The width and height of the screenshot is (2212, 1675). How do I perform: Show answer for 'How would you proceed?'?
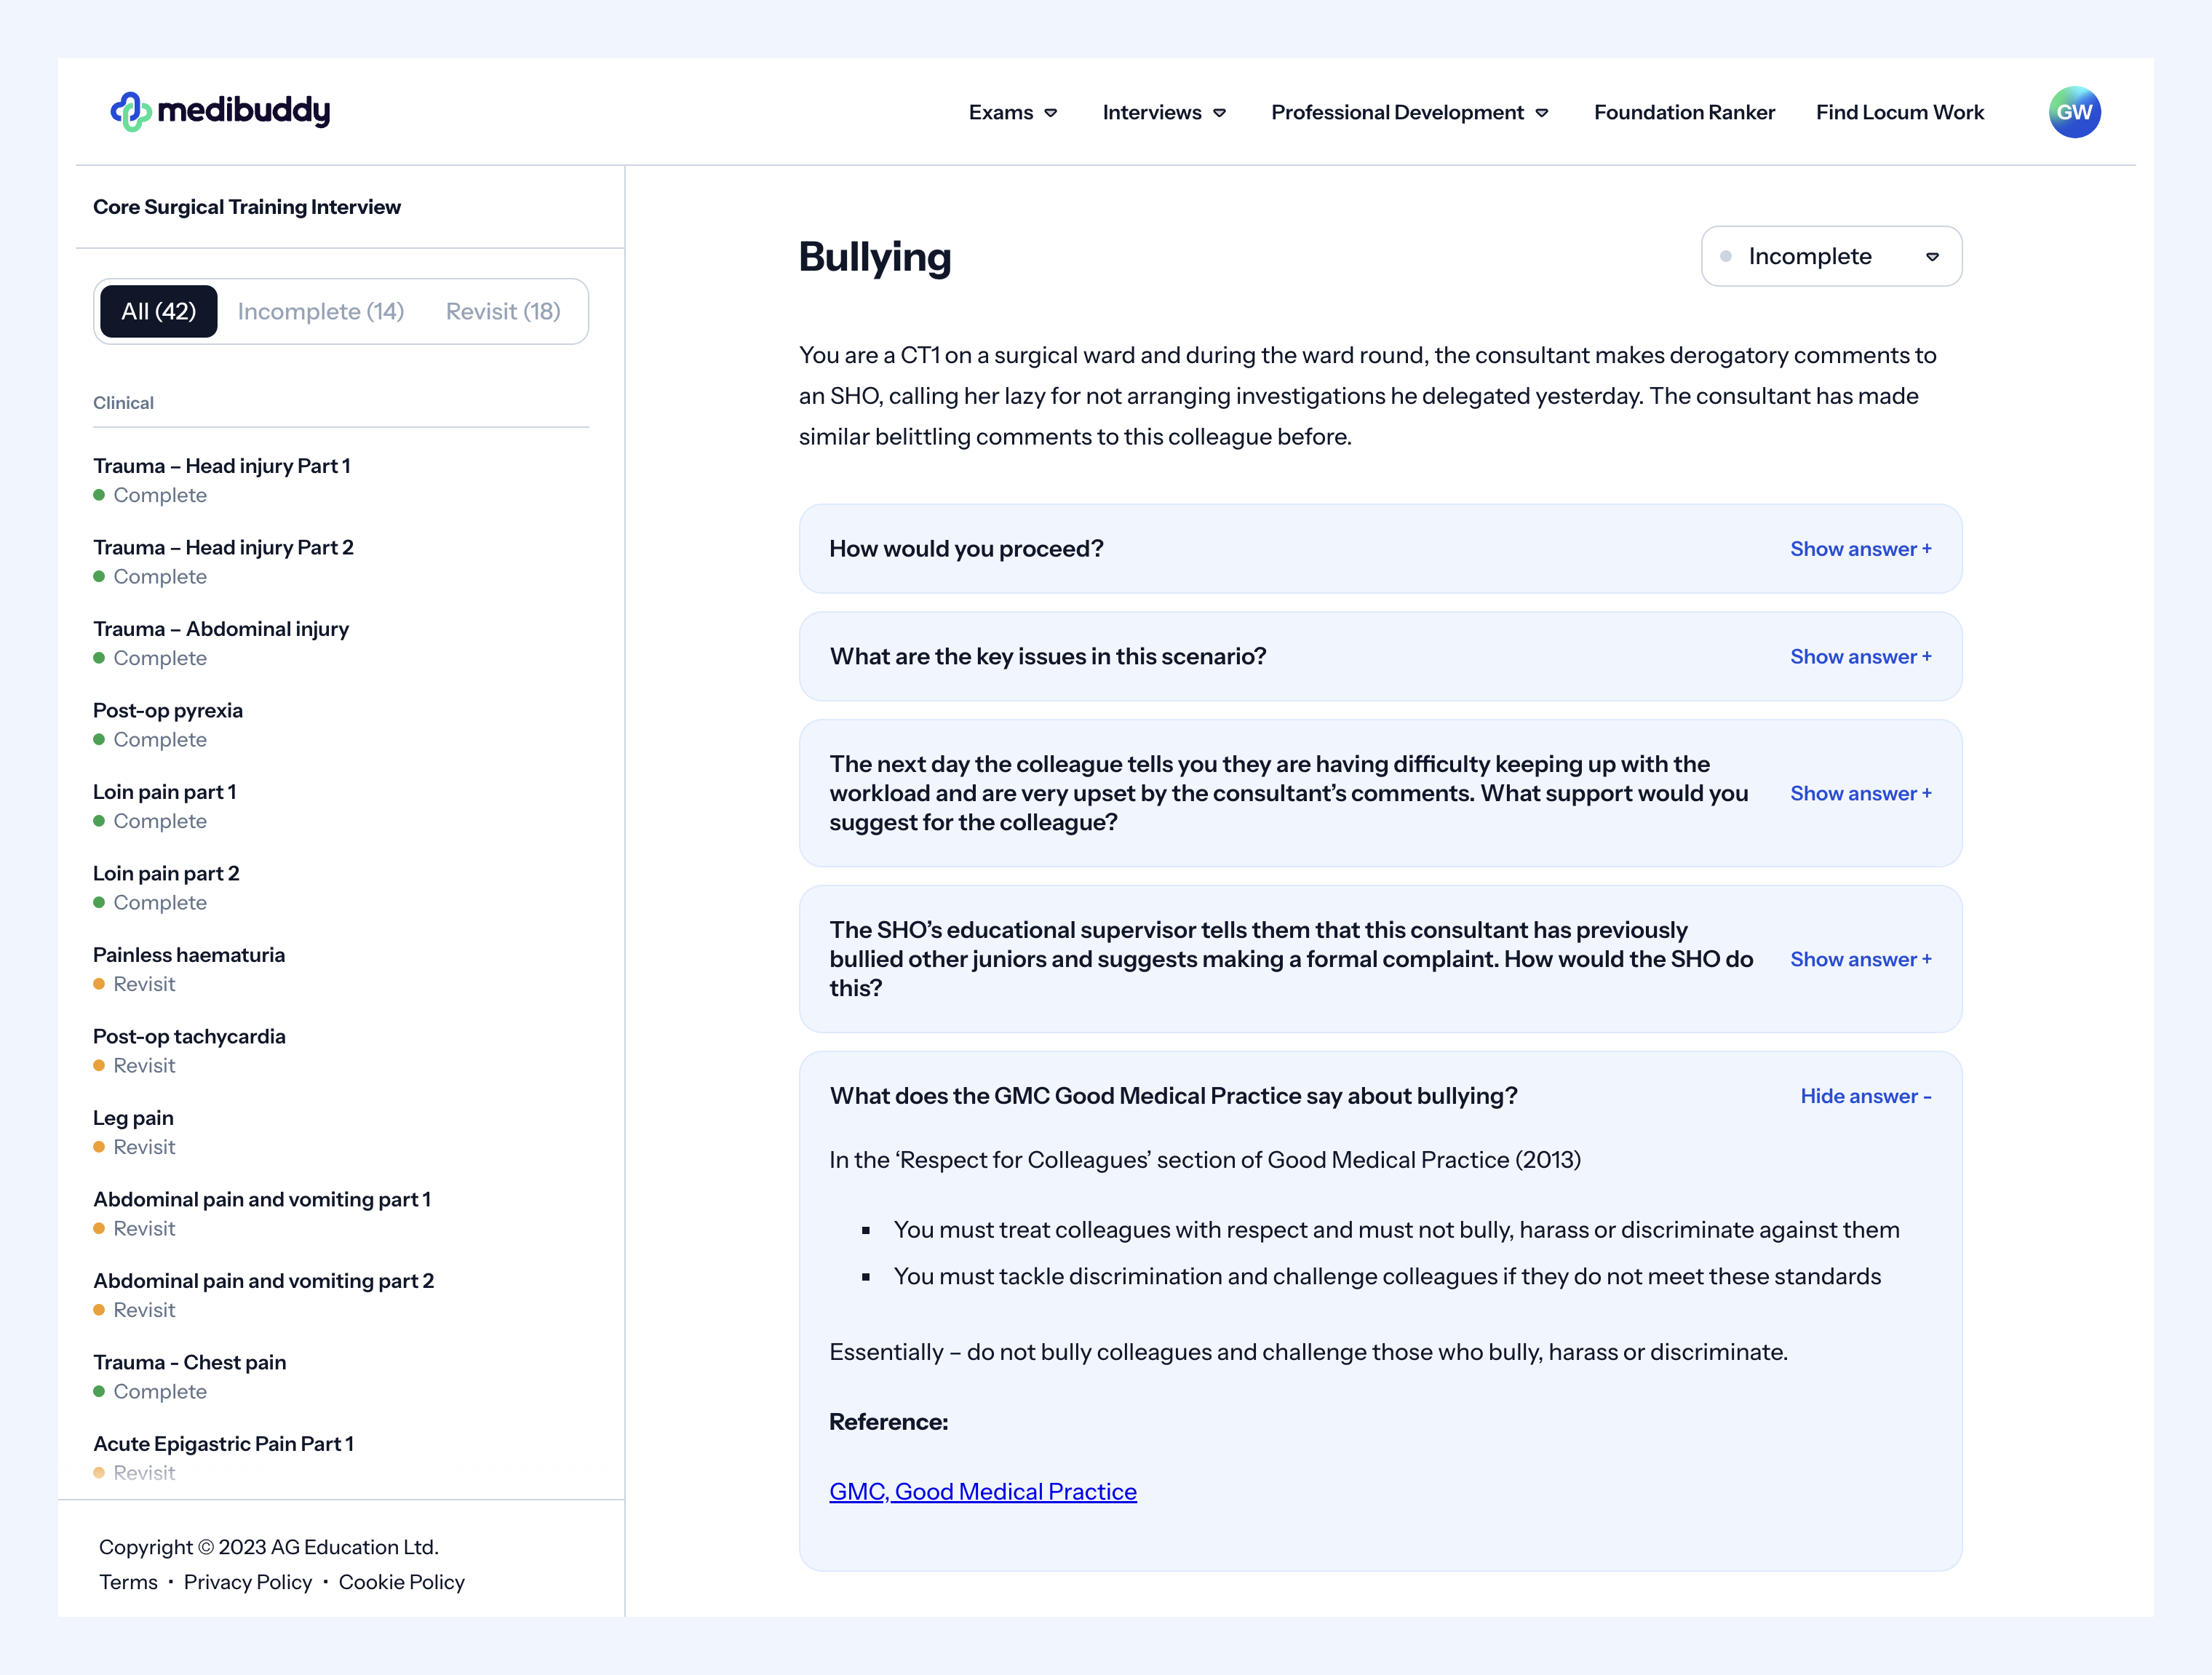pyautogui.click(x=1860, y=549)
